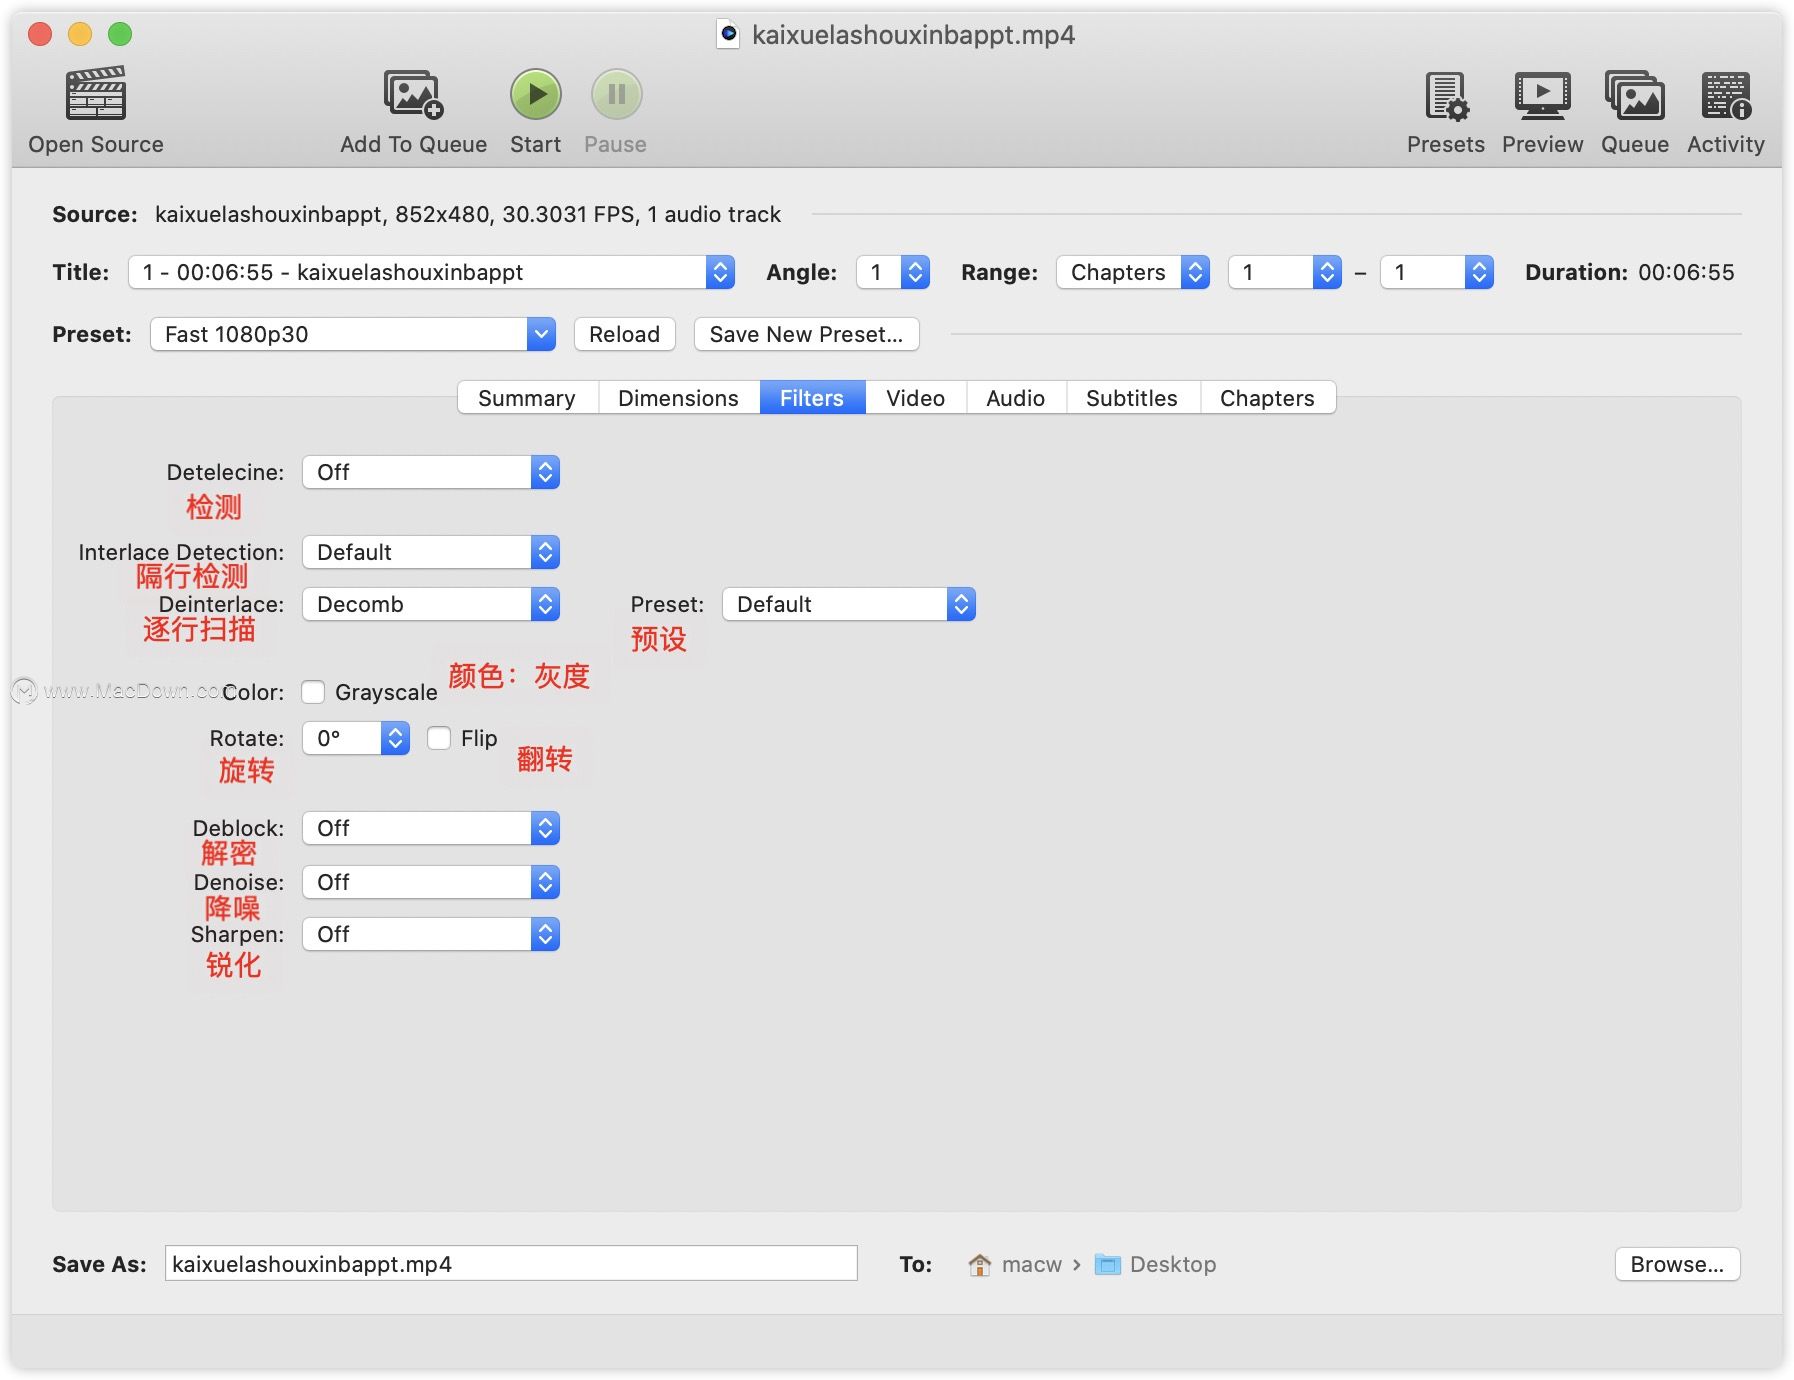Open the Deinterlace Decomb dropdown

click(431, 604)
